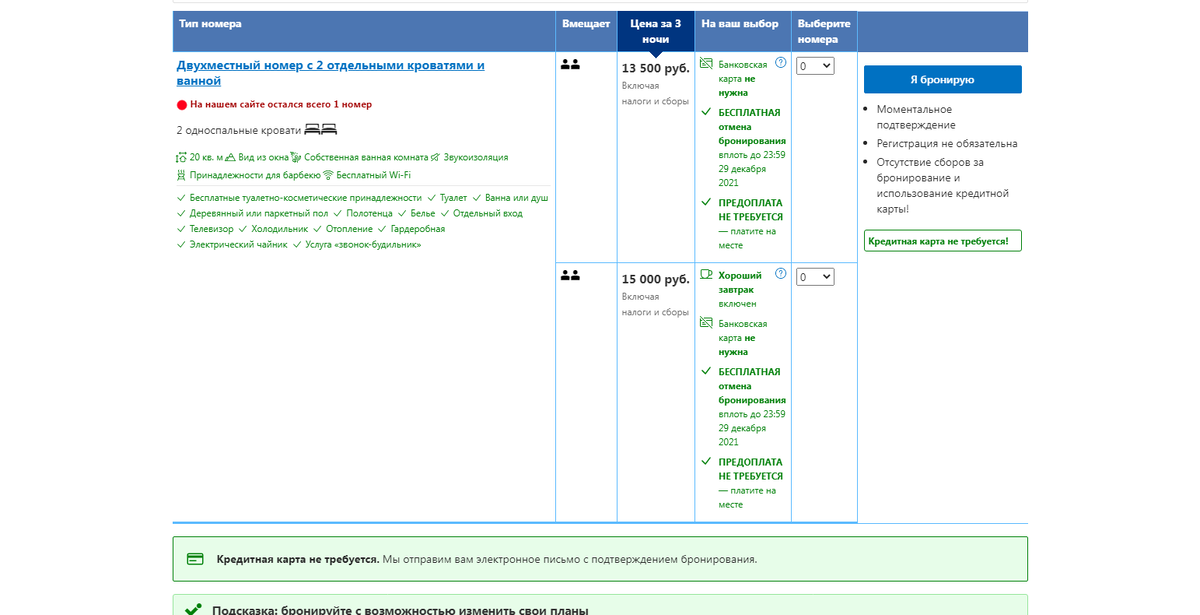Image resolution: width=1200 pixels, height=615 pixels.
Task: Click the Подсказка: бронируйте с возможностью изменить tip
Action: [x=400, y=609]
